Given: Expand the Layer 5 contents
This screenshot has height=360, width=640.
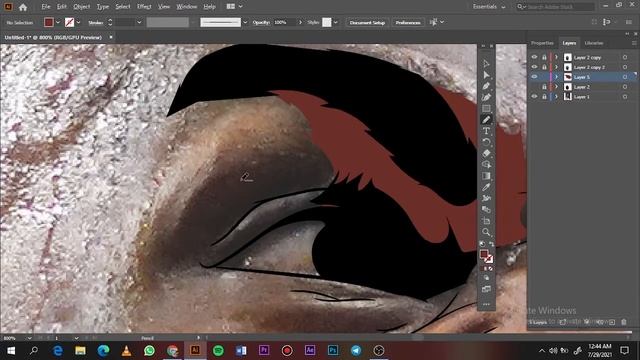Looking at the screenshot, I should tap(556, 77).
